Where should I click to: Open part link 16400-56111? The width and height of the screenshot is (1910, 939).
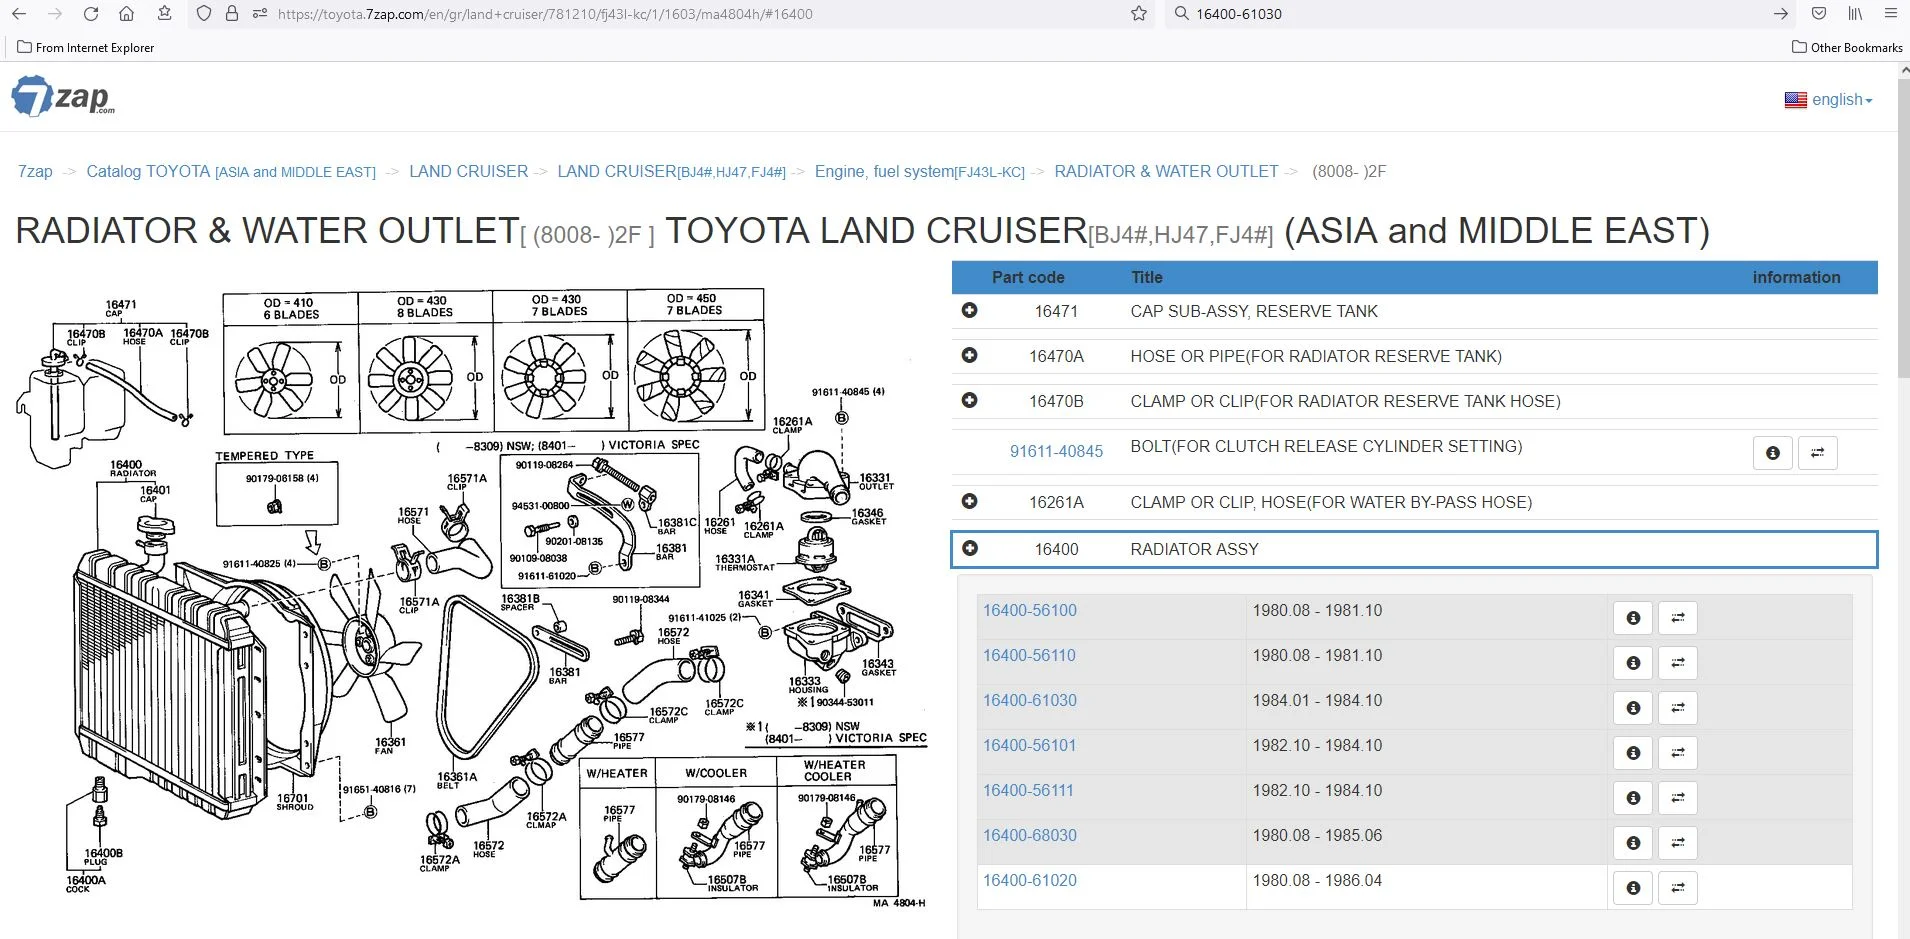coord(1028,791)
